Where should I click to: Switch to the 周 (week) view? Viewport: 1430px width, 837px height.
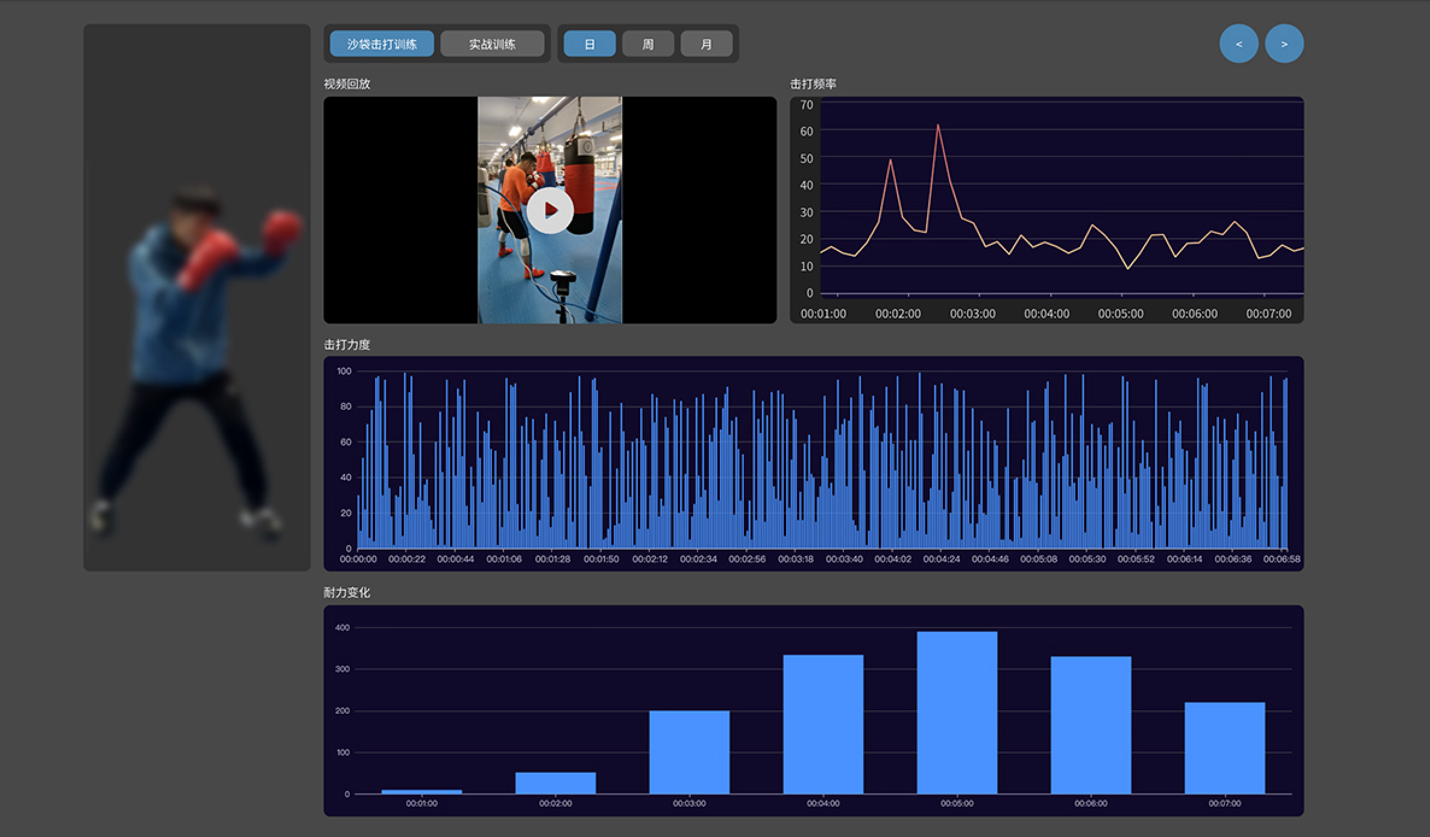click(648, 44)
